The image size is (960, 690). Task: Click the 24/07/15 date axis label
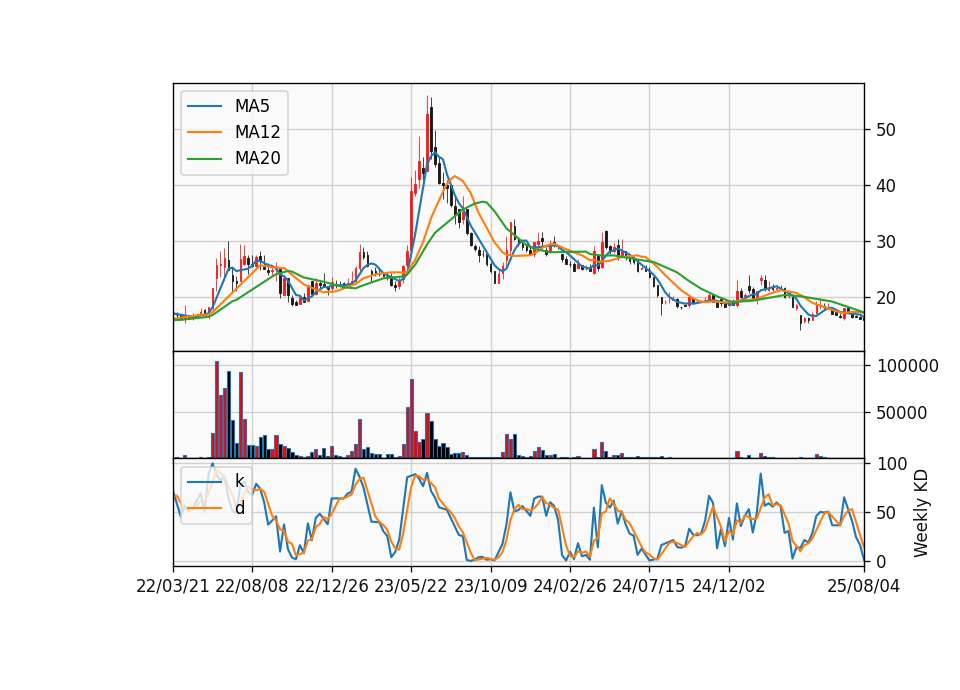(648, 586)
